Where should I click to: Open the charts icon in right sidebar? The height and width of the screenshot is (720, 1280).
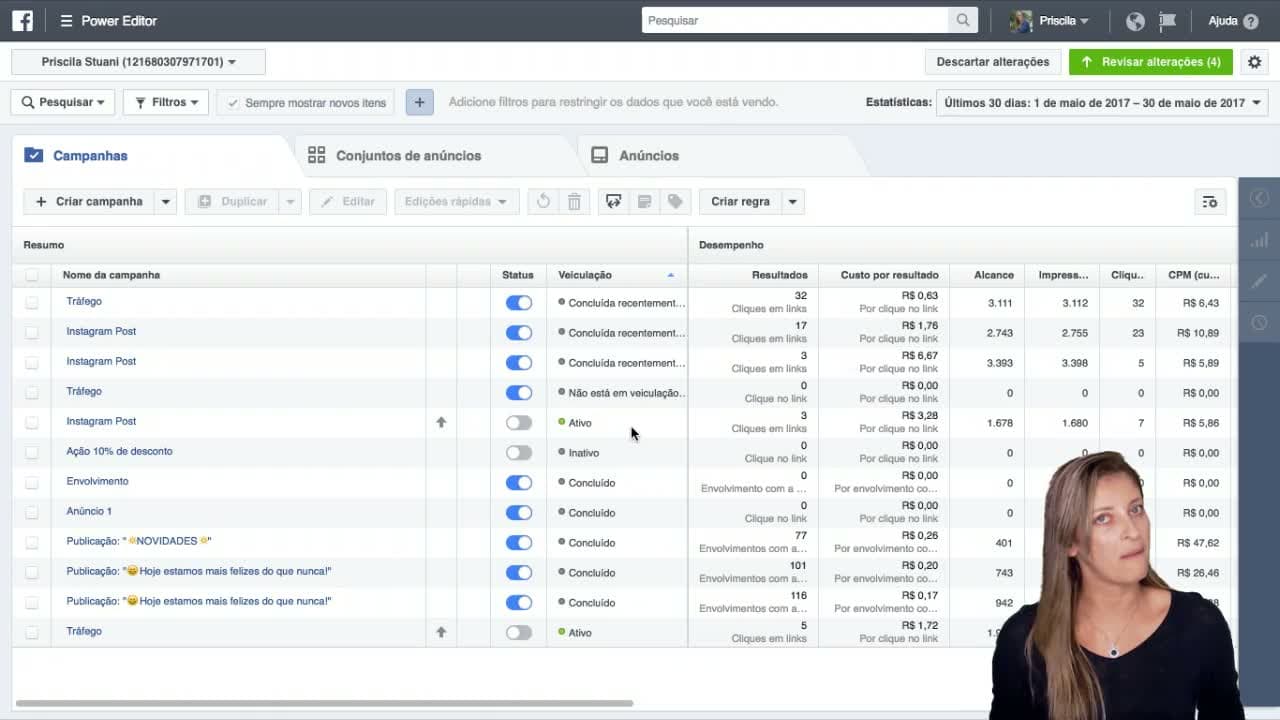click(1259, 240)
